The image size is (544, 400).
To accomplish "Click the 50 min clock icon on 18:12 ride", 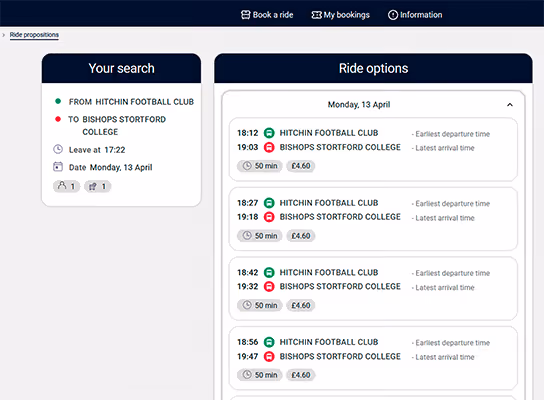I will click(x=247, y=166).
